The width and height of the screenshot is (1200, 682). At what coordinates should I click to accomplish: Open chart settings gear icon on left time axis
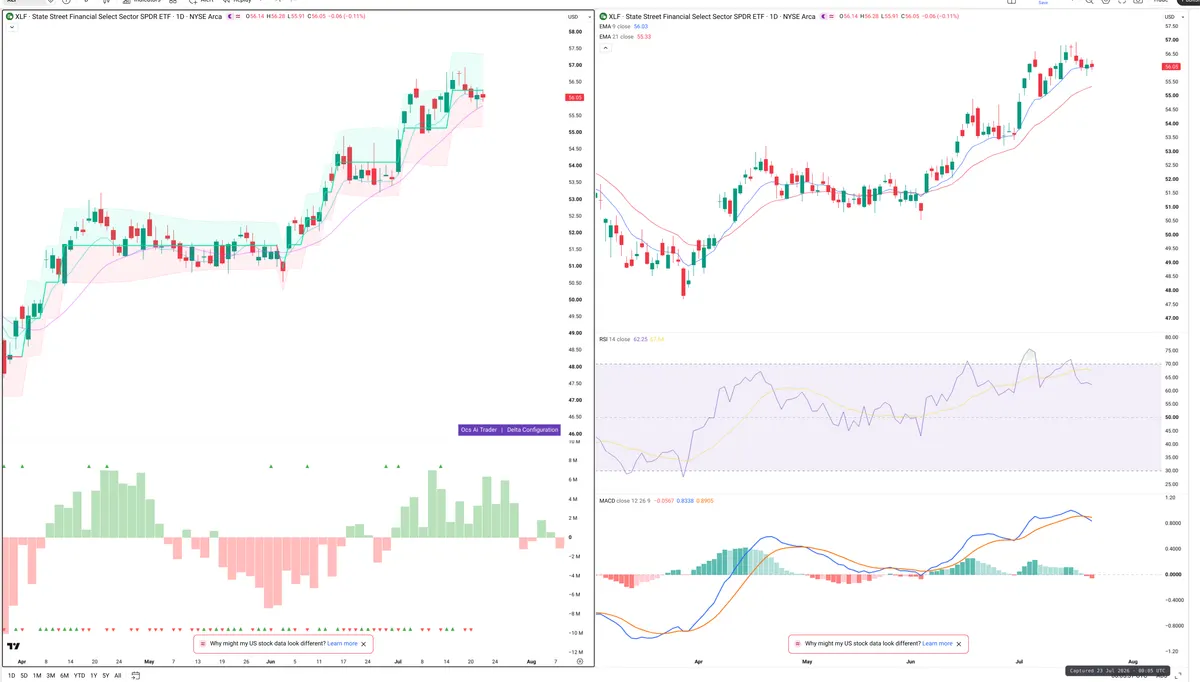tap(580, 662)
